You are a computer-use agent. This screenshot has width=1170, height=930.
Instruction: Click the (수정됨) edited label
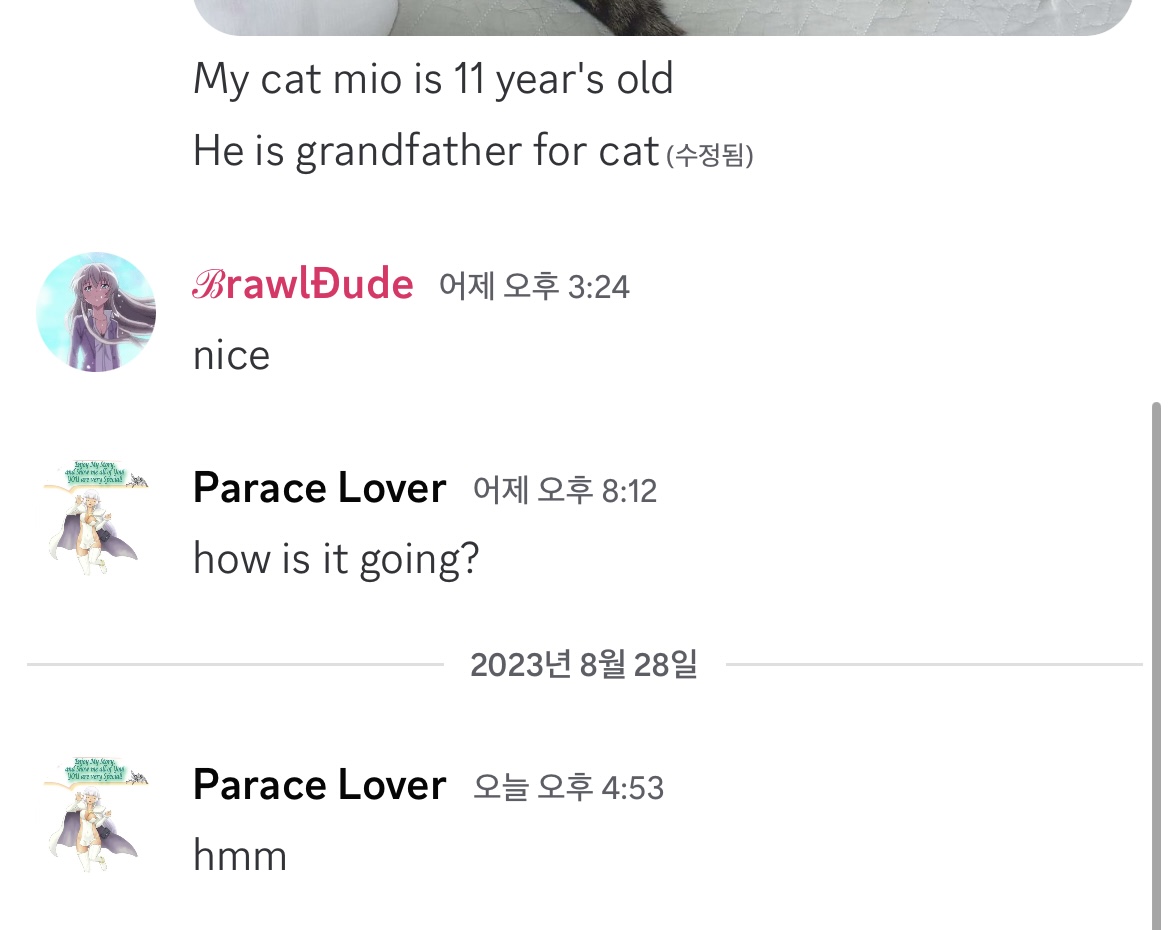(709, 156)
